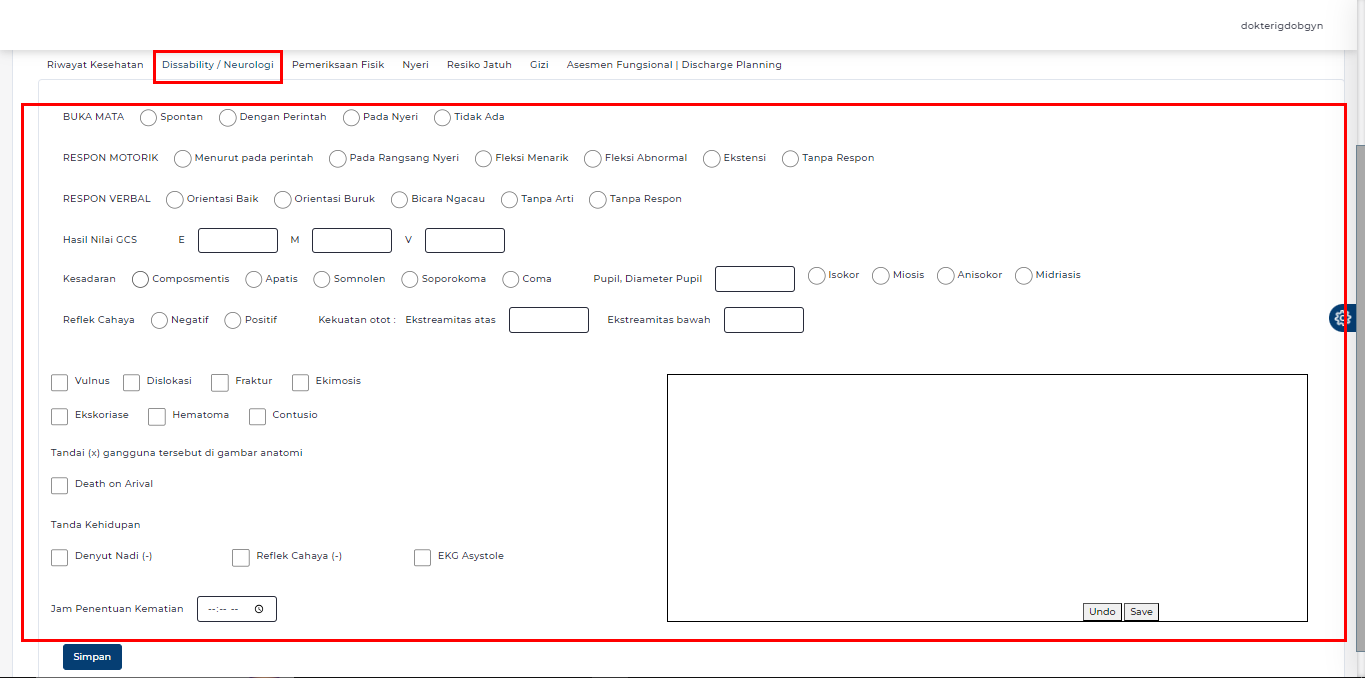Switch to Pemeriksaan Fisik tab
The width and height of the screenshot is (1365, 678).
[x=338, y=65]
